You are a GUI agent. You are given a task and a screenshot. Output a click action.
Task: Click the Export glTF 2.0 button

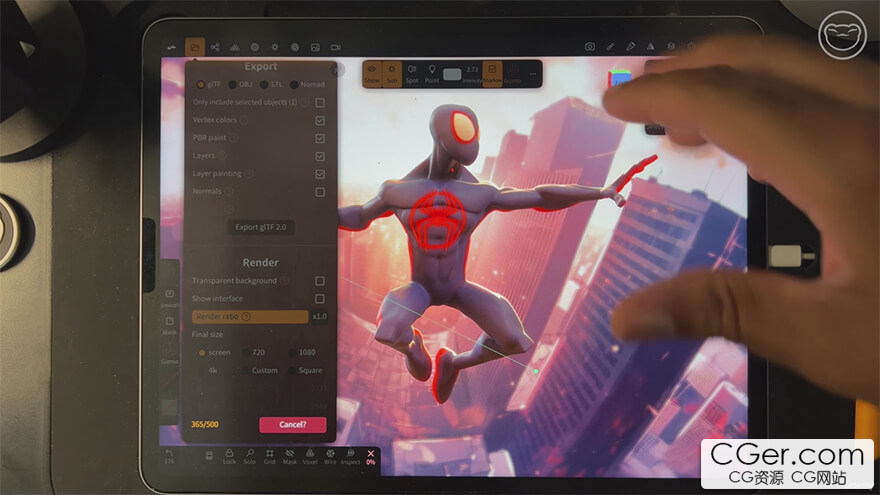pyautogui.click(x=260, y=227)
